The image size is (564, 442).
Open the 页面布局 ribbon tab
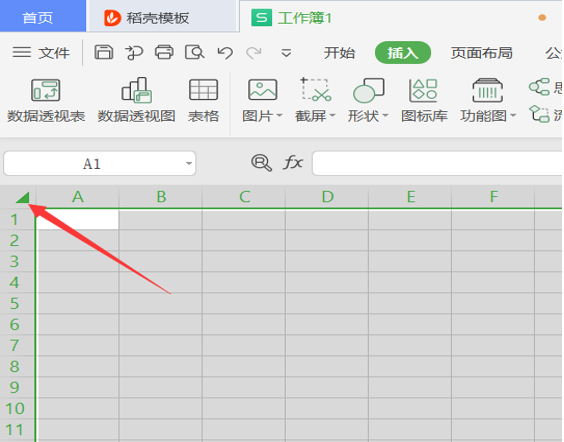coord(482,53)
